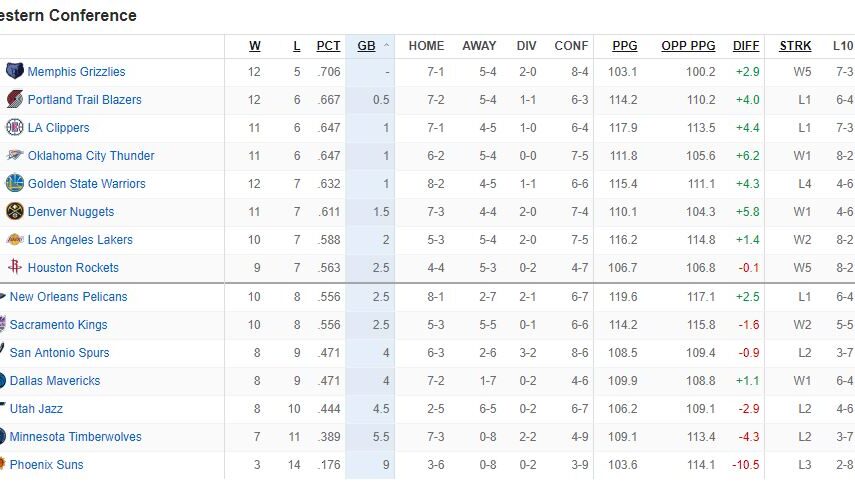Click the Los Angeles Lakers logo
This screenshot has width=855, height=494.
click(x=15, y=240)
